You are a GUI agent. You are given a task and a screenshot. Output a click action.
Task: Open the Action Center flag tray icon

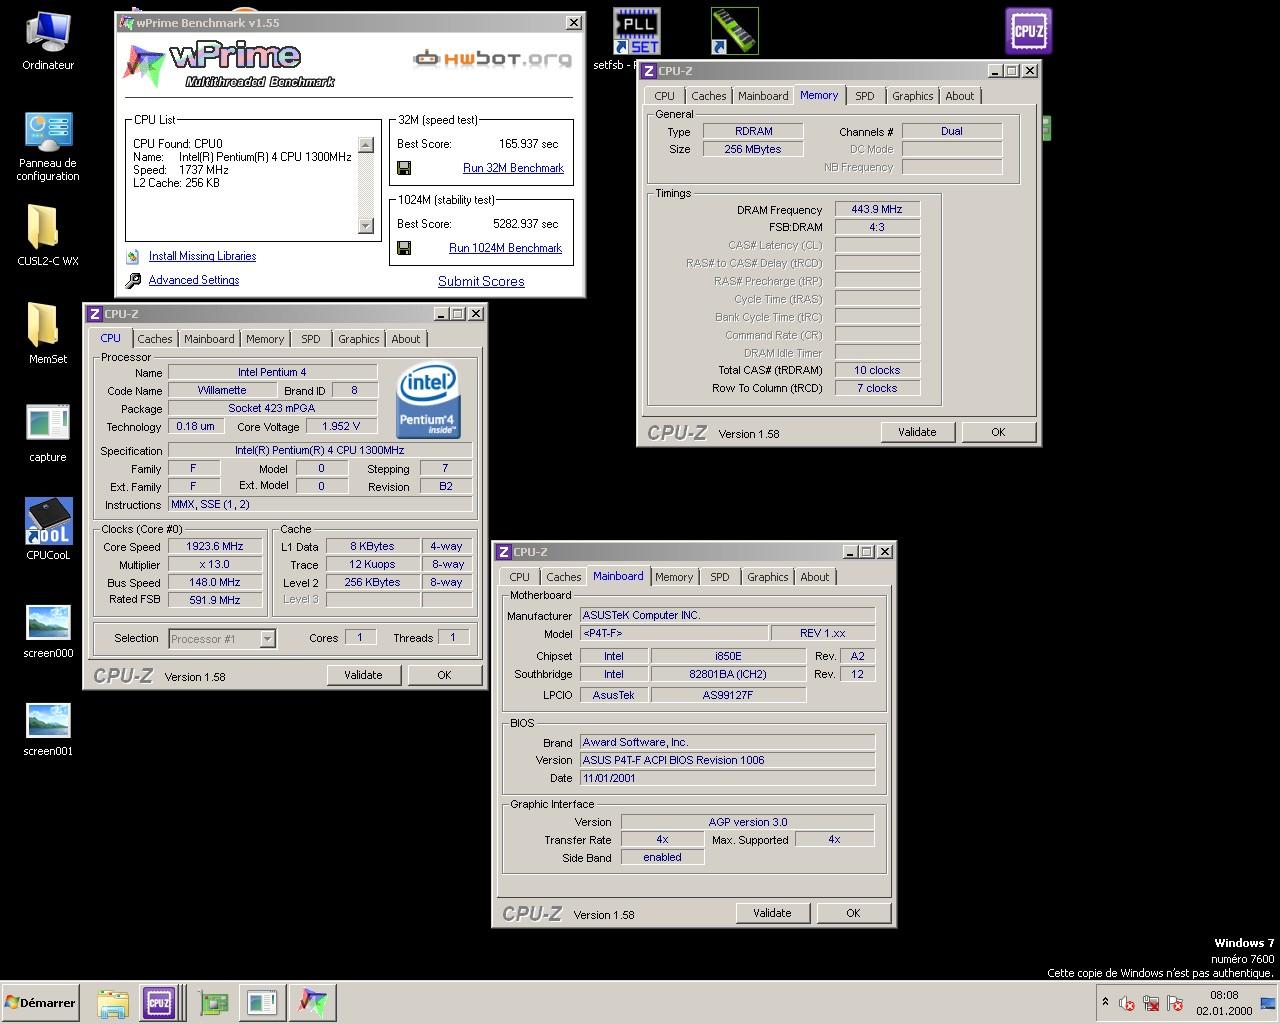coord(1175,1003)
